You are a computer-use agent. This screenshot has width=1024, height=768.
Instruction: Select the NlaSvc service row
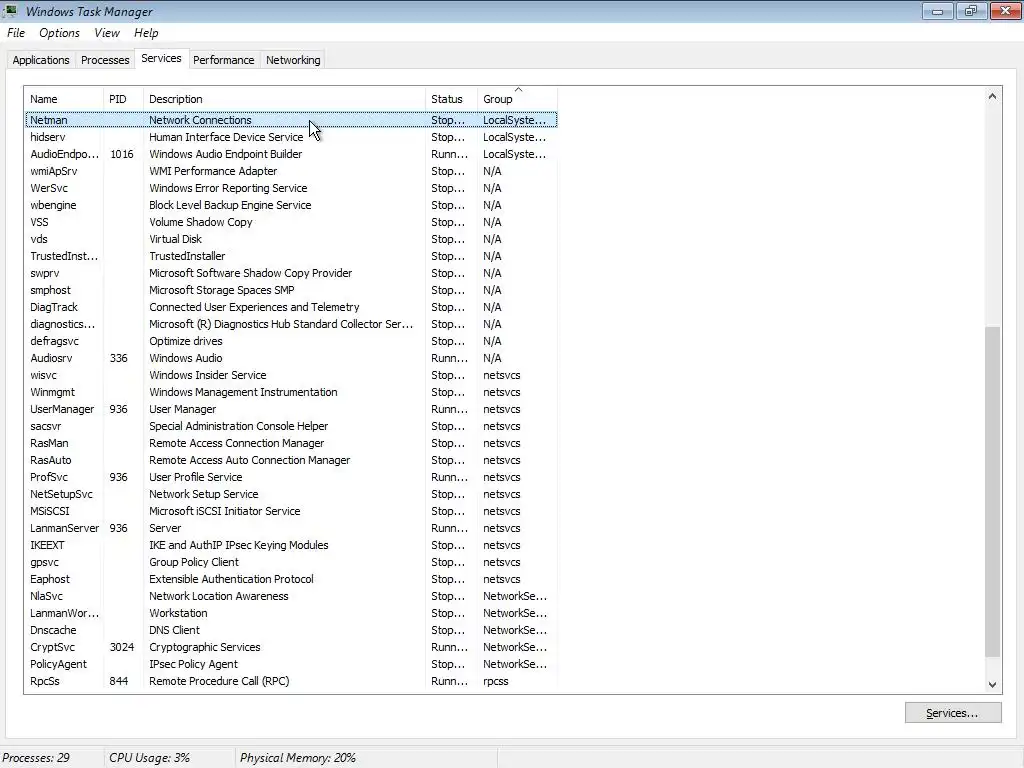click(291, 596)
